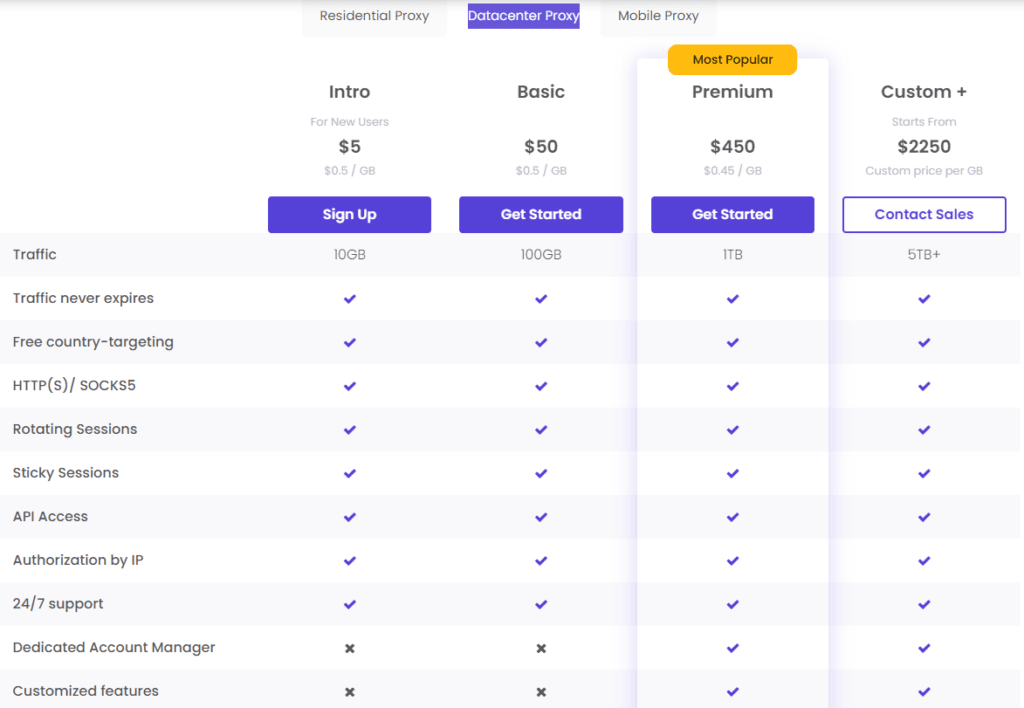Click Basic checkmark for HTTP(S)/ SOCKS5
Screen dimensions: 1024x708
coord(541,386)
